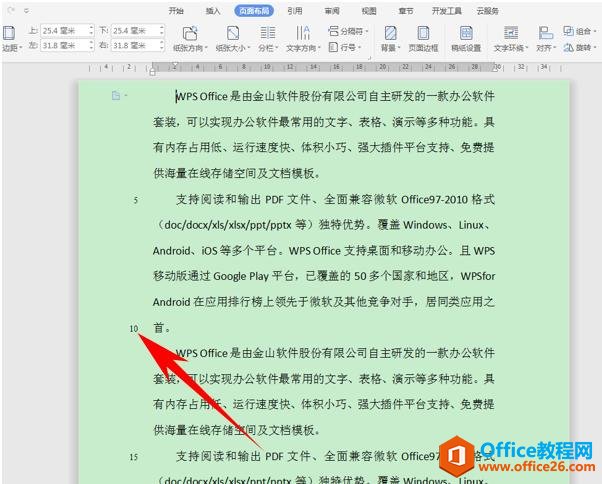This screenshot has height=484, width=602.
Task: Click the redo arrow in quick access bar
Action: (x=11, y=10)
